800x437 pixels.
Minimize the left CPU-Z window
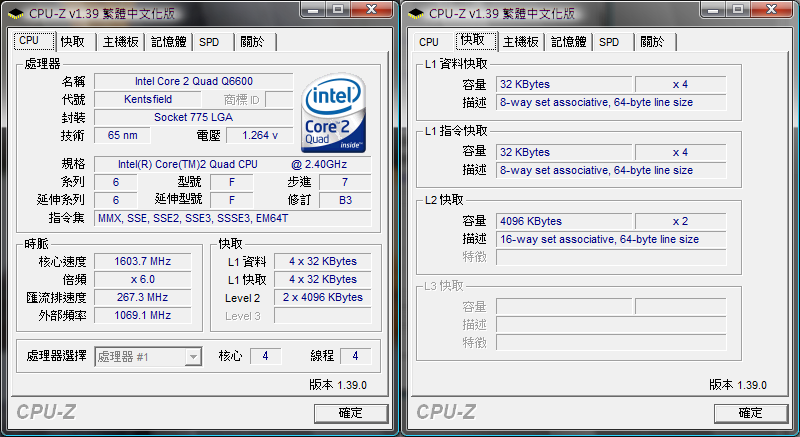coord(313,9)
